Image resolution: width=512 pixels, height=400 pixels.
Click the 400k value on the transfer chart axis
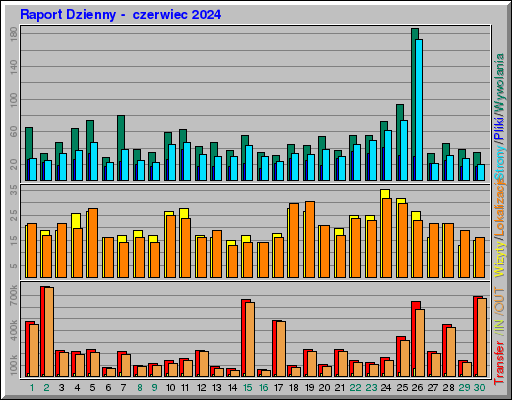(14, 330)
